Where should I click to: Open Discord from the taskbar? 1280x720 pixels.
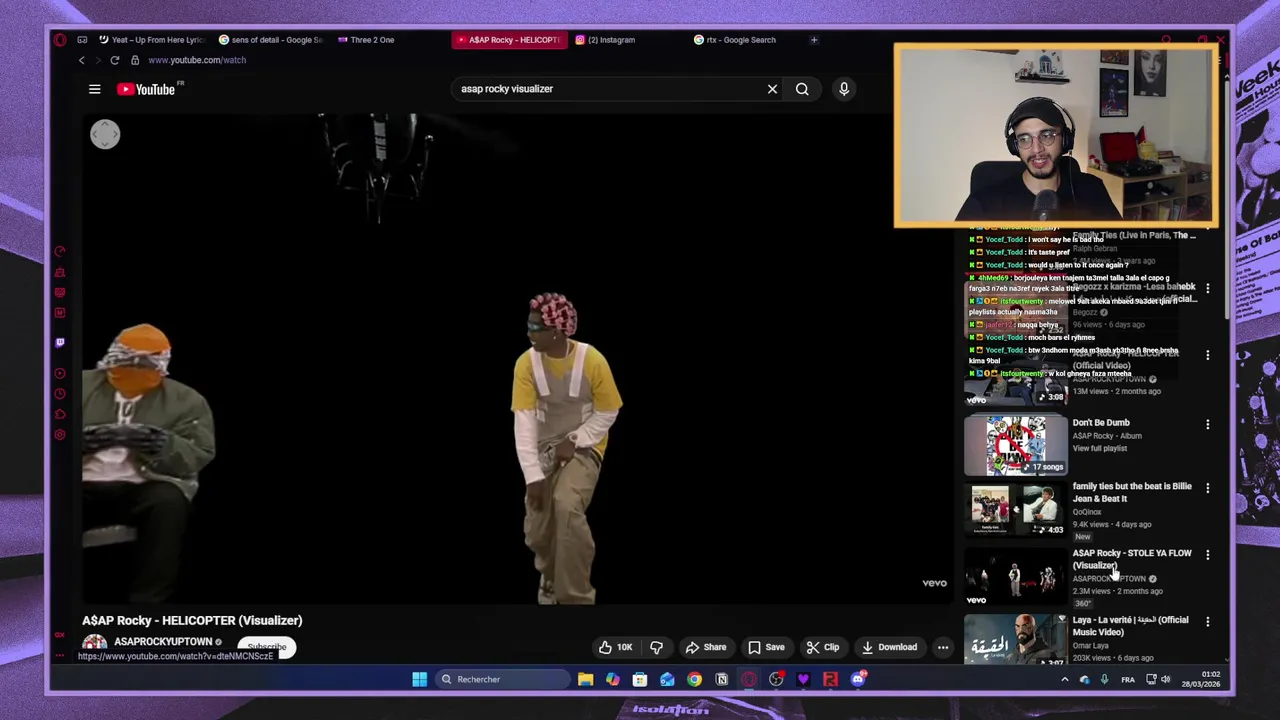coord(858,679)
